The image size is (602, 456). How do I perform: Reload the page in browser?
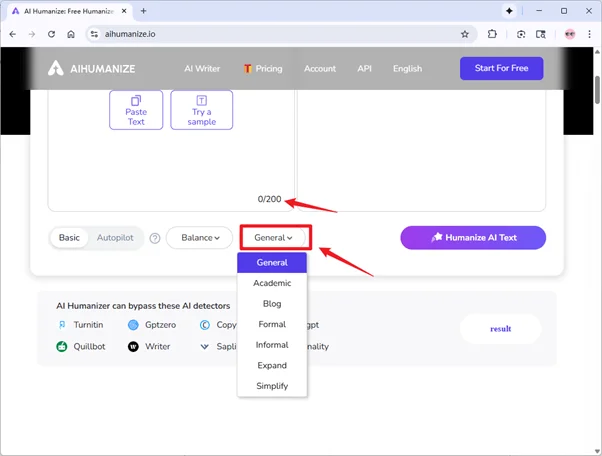51,33
